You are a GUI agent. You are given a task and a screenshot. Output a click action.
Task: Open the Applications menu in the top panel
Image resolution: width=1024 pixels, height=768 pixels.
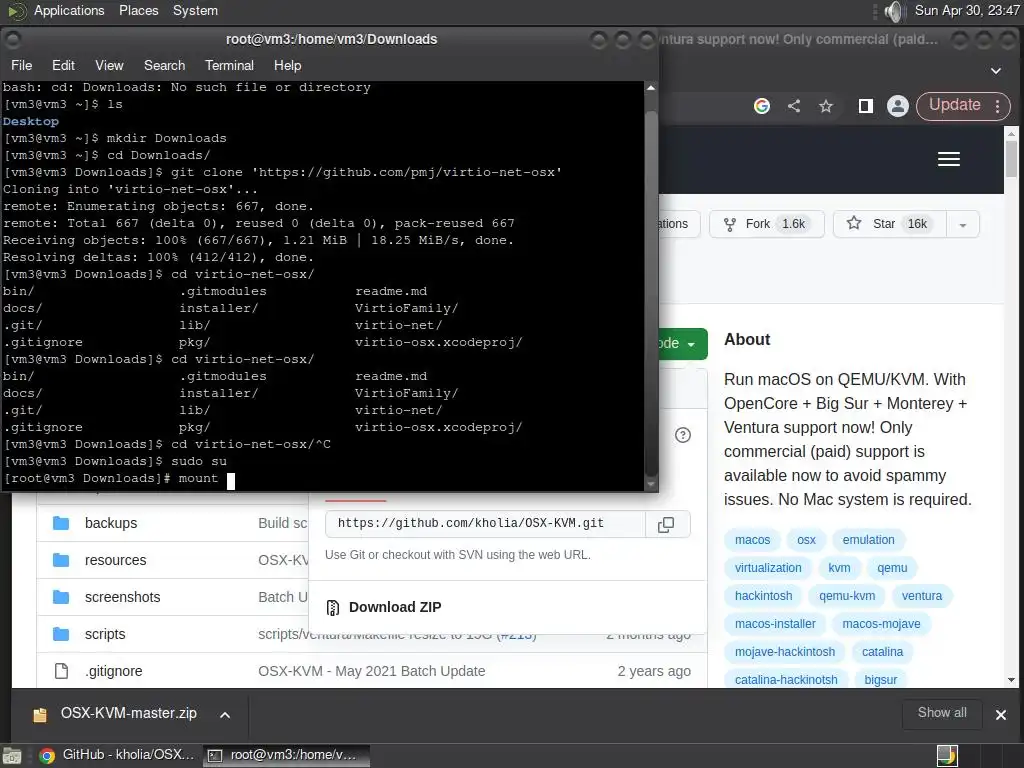coord(69,10)
